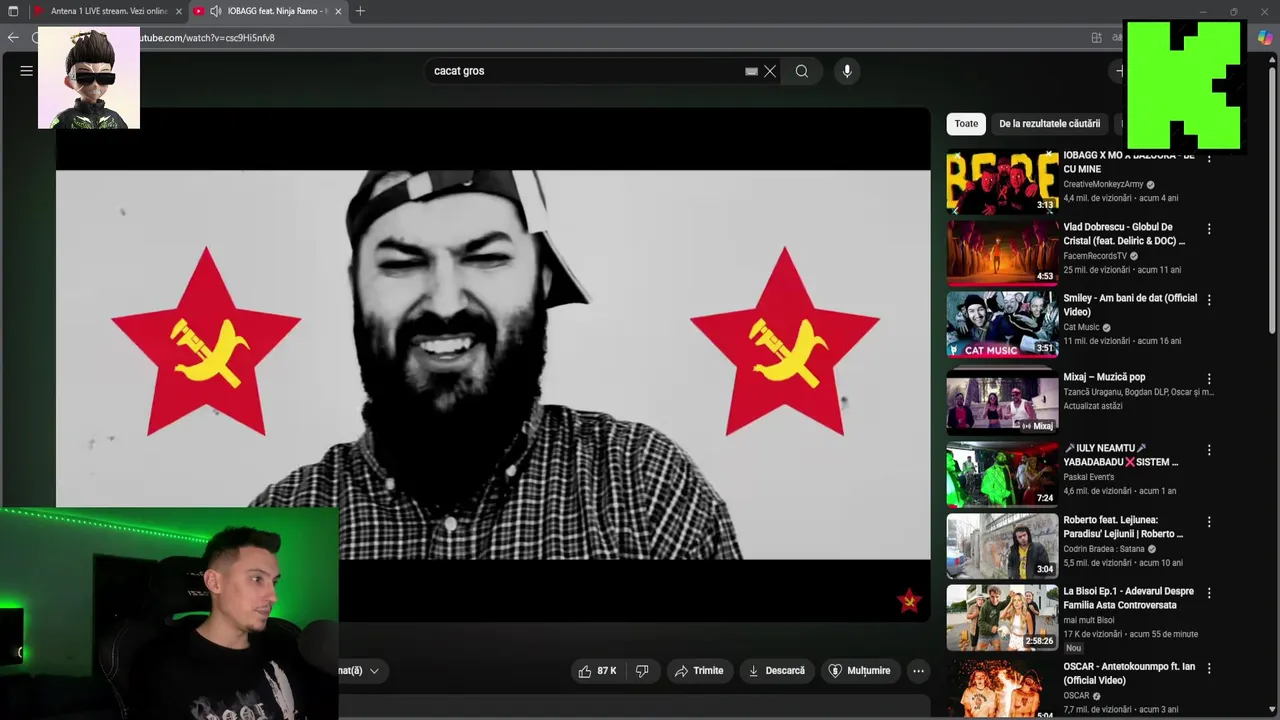
Task: Open Vlad Dobrescu - Globul De Cristal title
Action: (x=1124, y=234)
